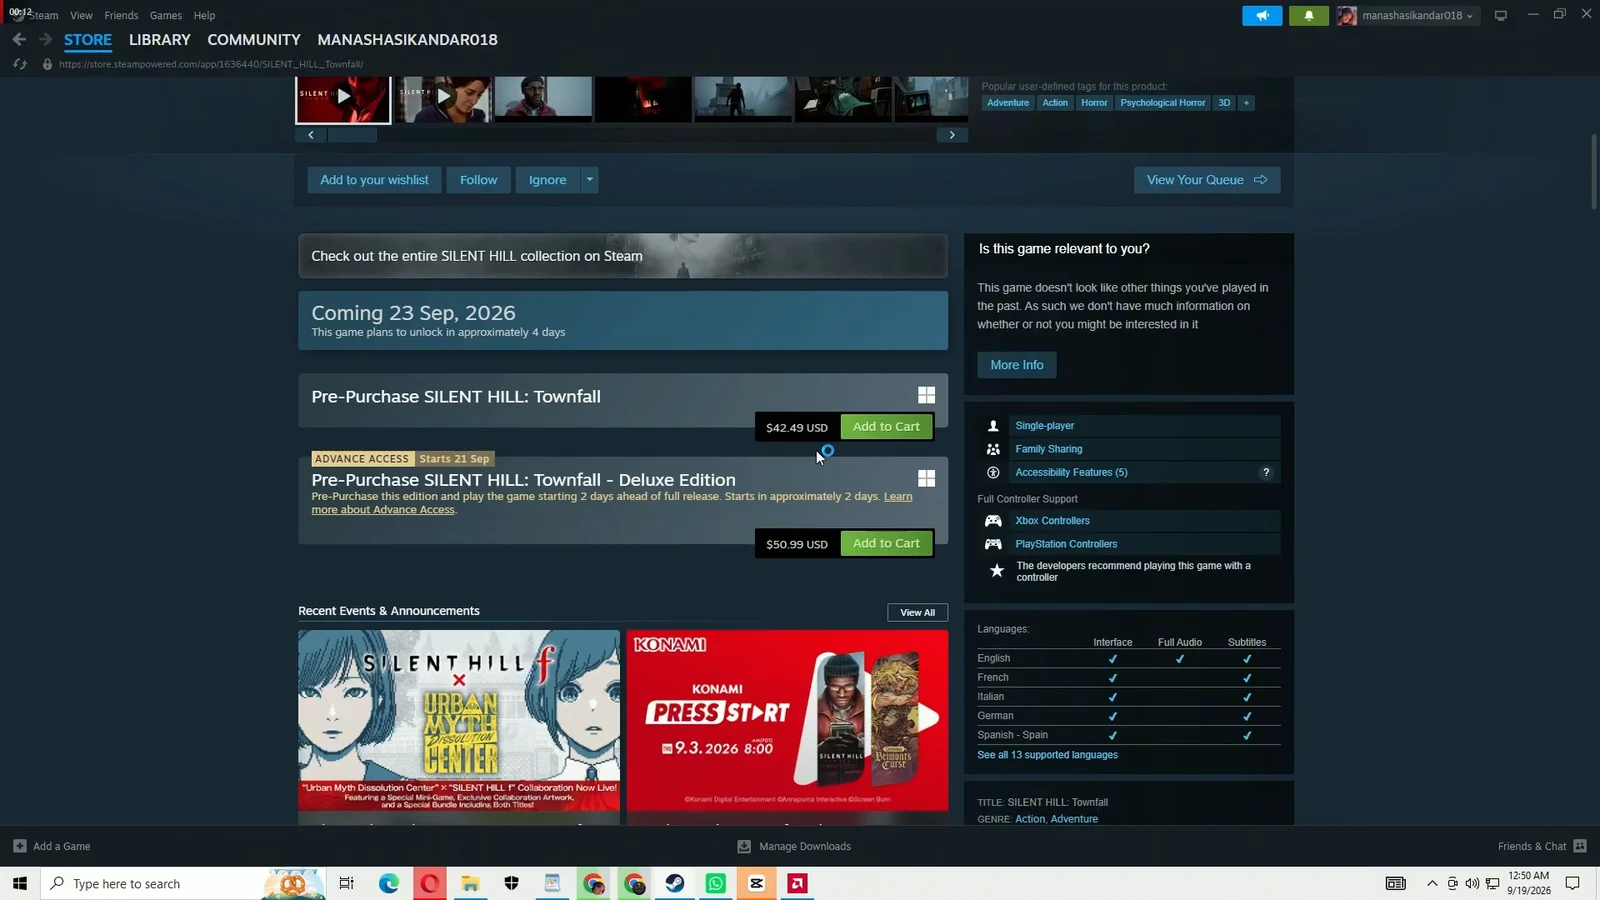Open the Psychological Horror tag

tap(1163, 103)
